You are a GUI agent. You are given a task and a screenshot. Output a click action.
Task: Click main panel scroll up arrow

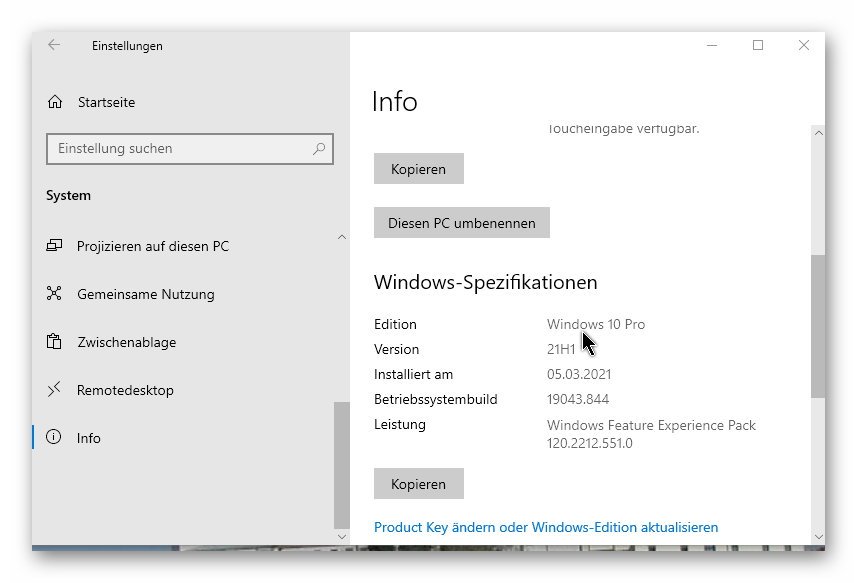coord(818,133)
